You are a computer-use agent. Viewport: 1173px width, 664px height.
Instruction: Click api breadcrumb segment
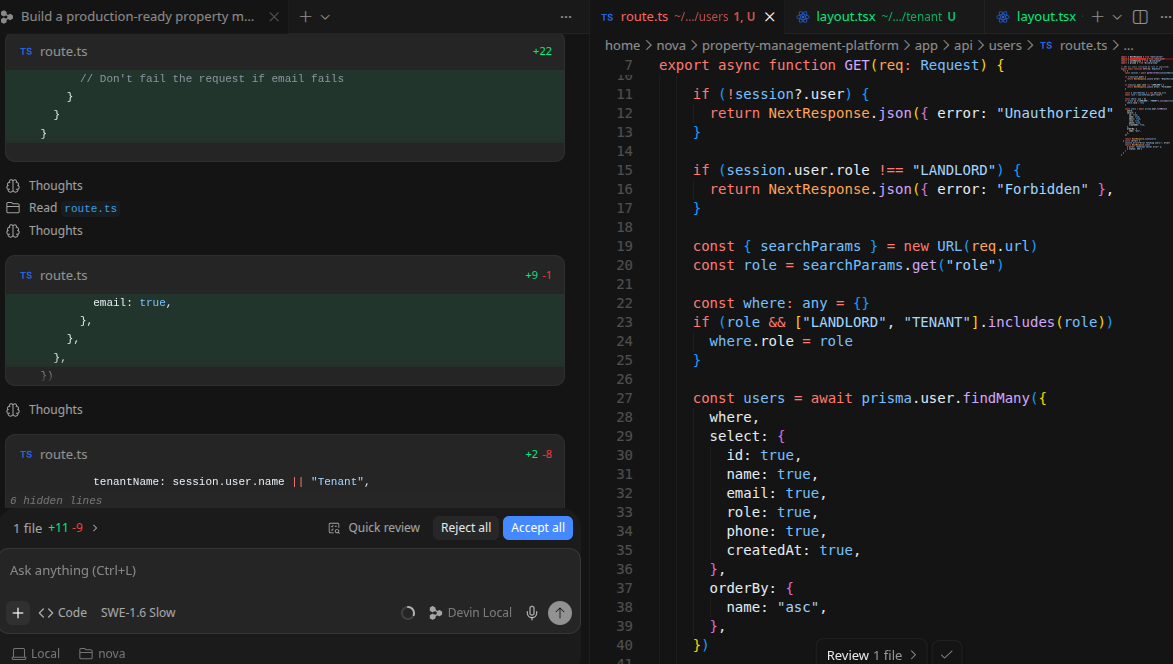(x=964, y=46)
